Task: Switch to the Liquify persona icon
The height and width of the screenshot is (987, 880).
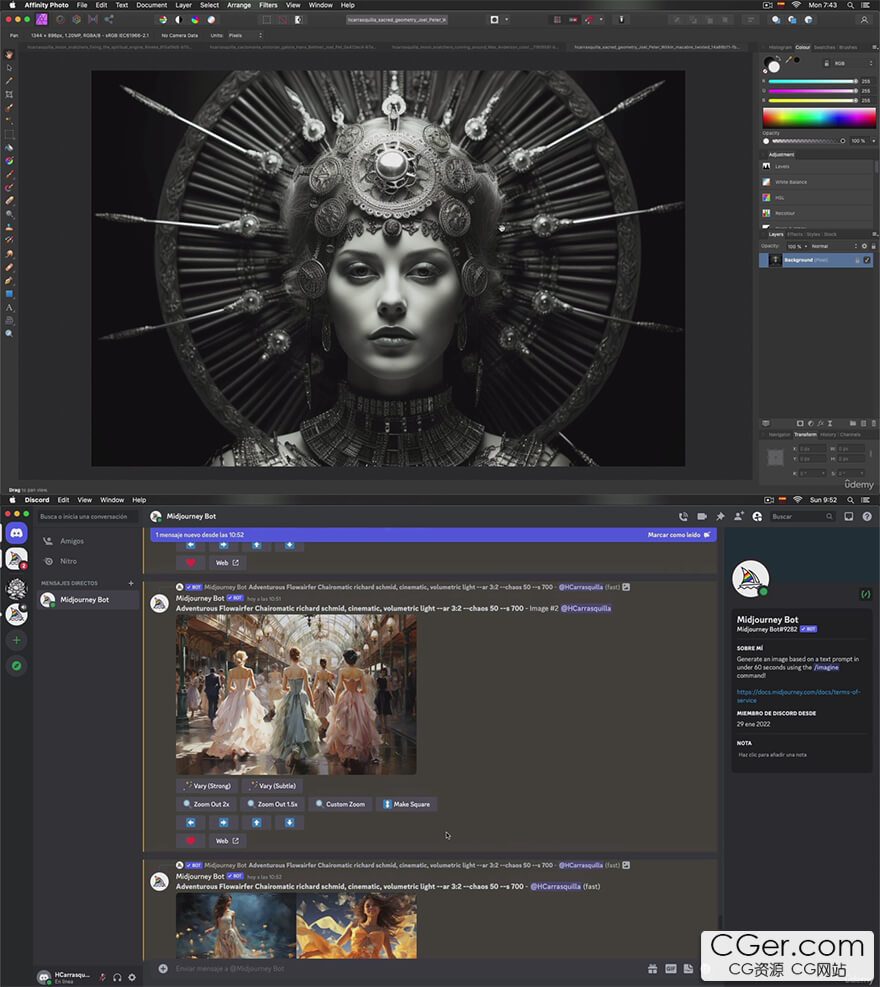Action: tap(60, 20)
